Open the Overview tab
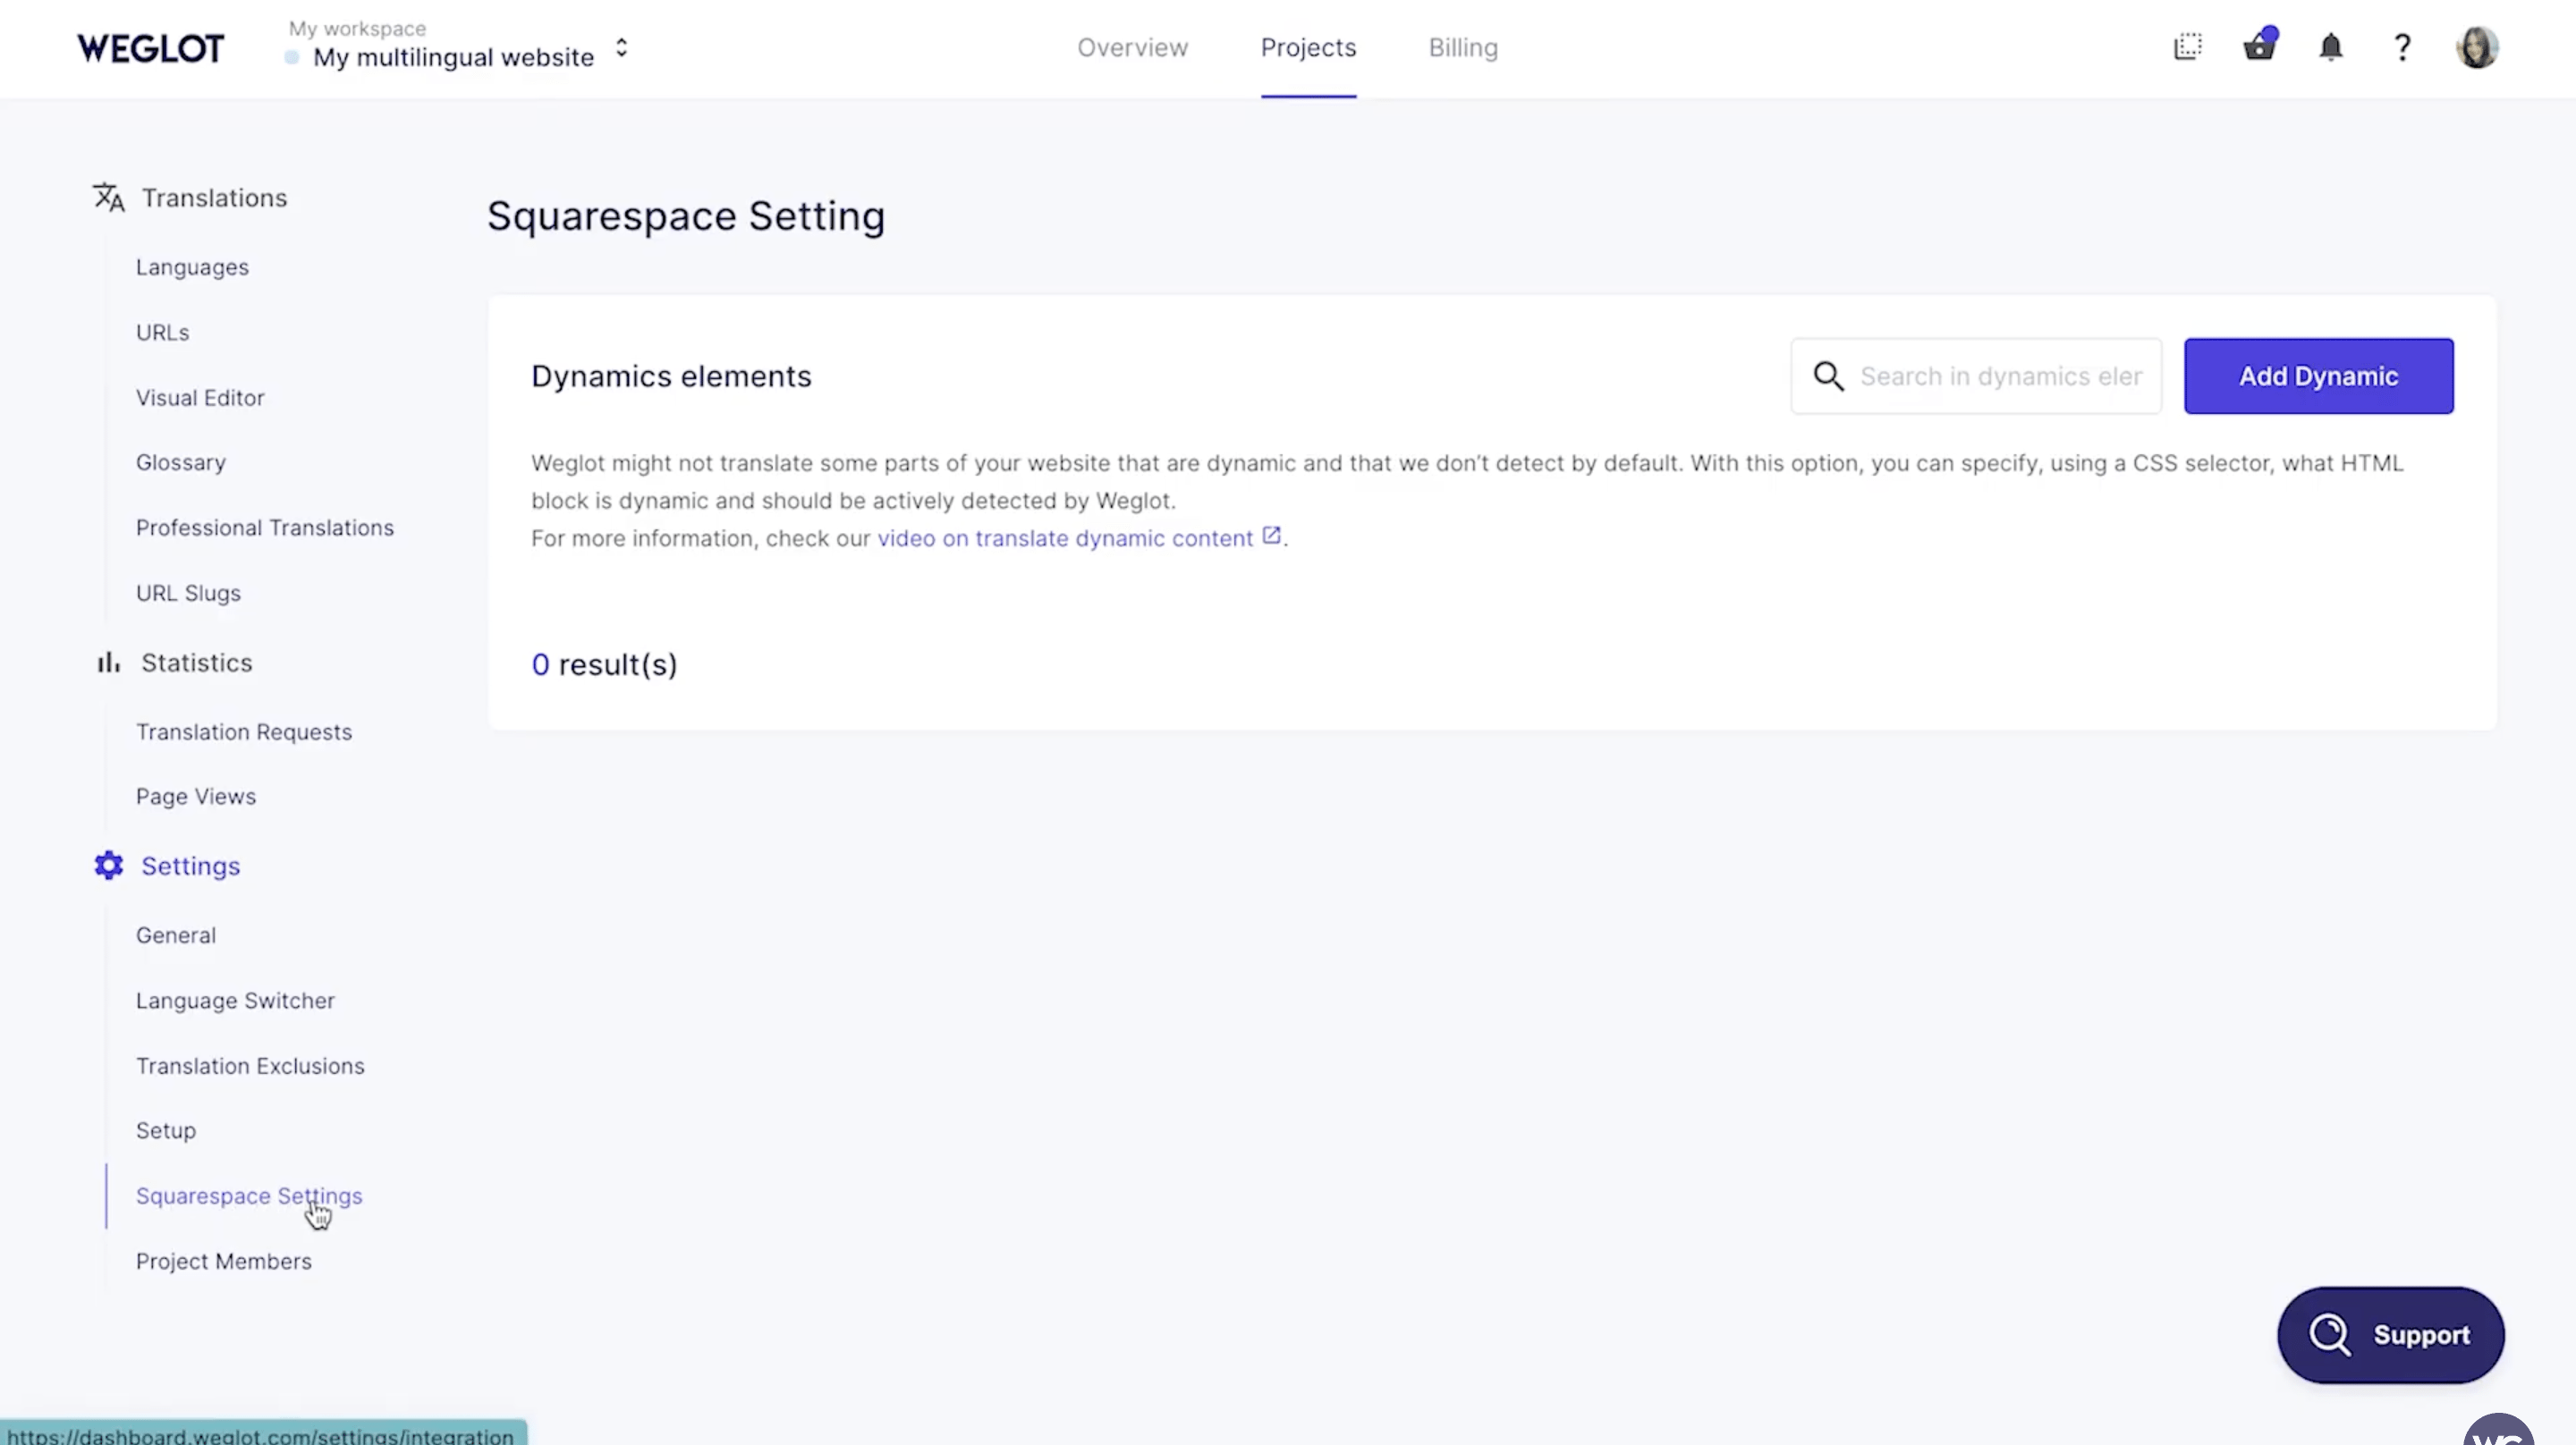Image resolution: width=2576 pixels, height=1445 pixels. pyautogui.click(x=1132, y=47)
